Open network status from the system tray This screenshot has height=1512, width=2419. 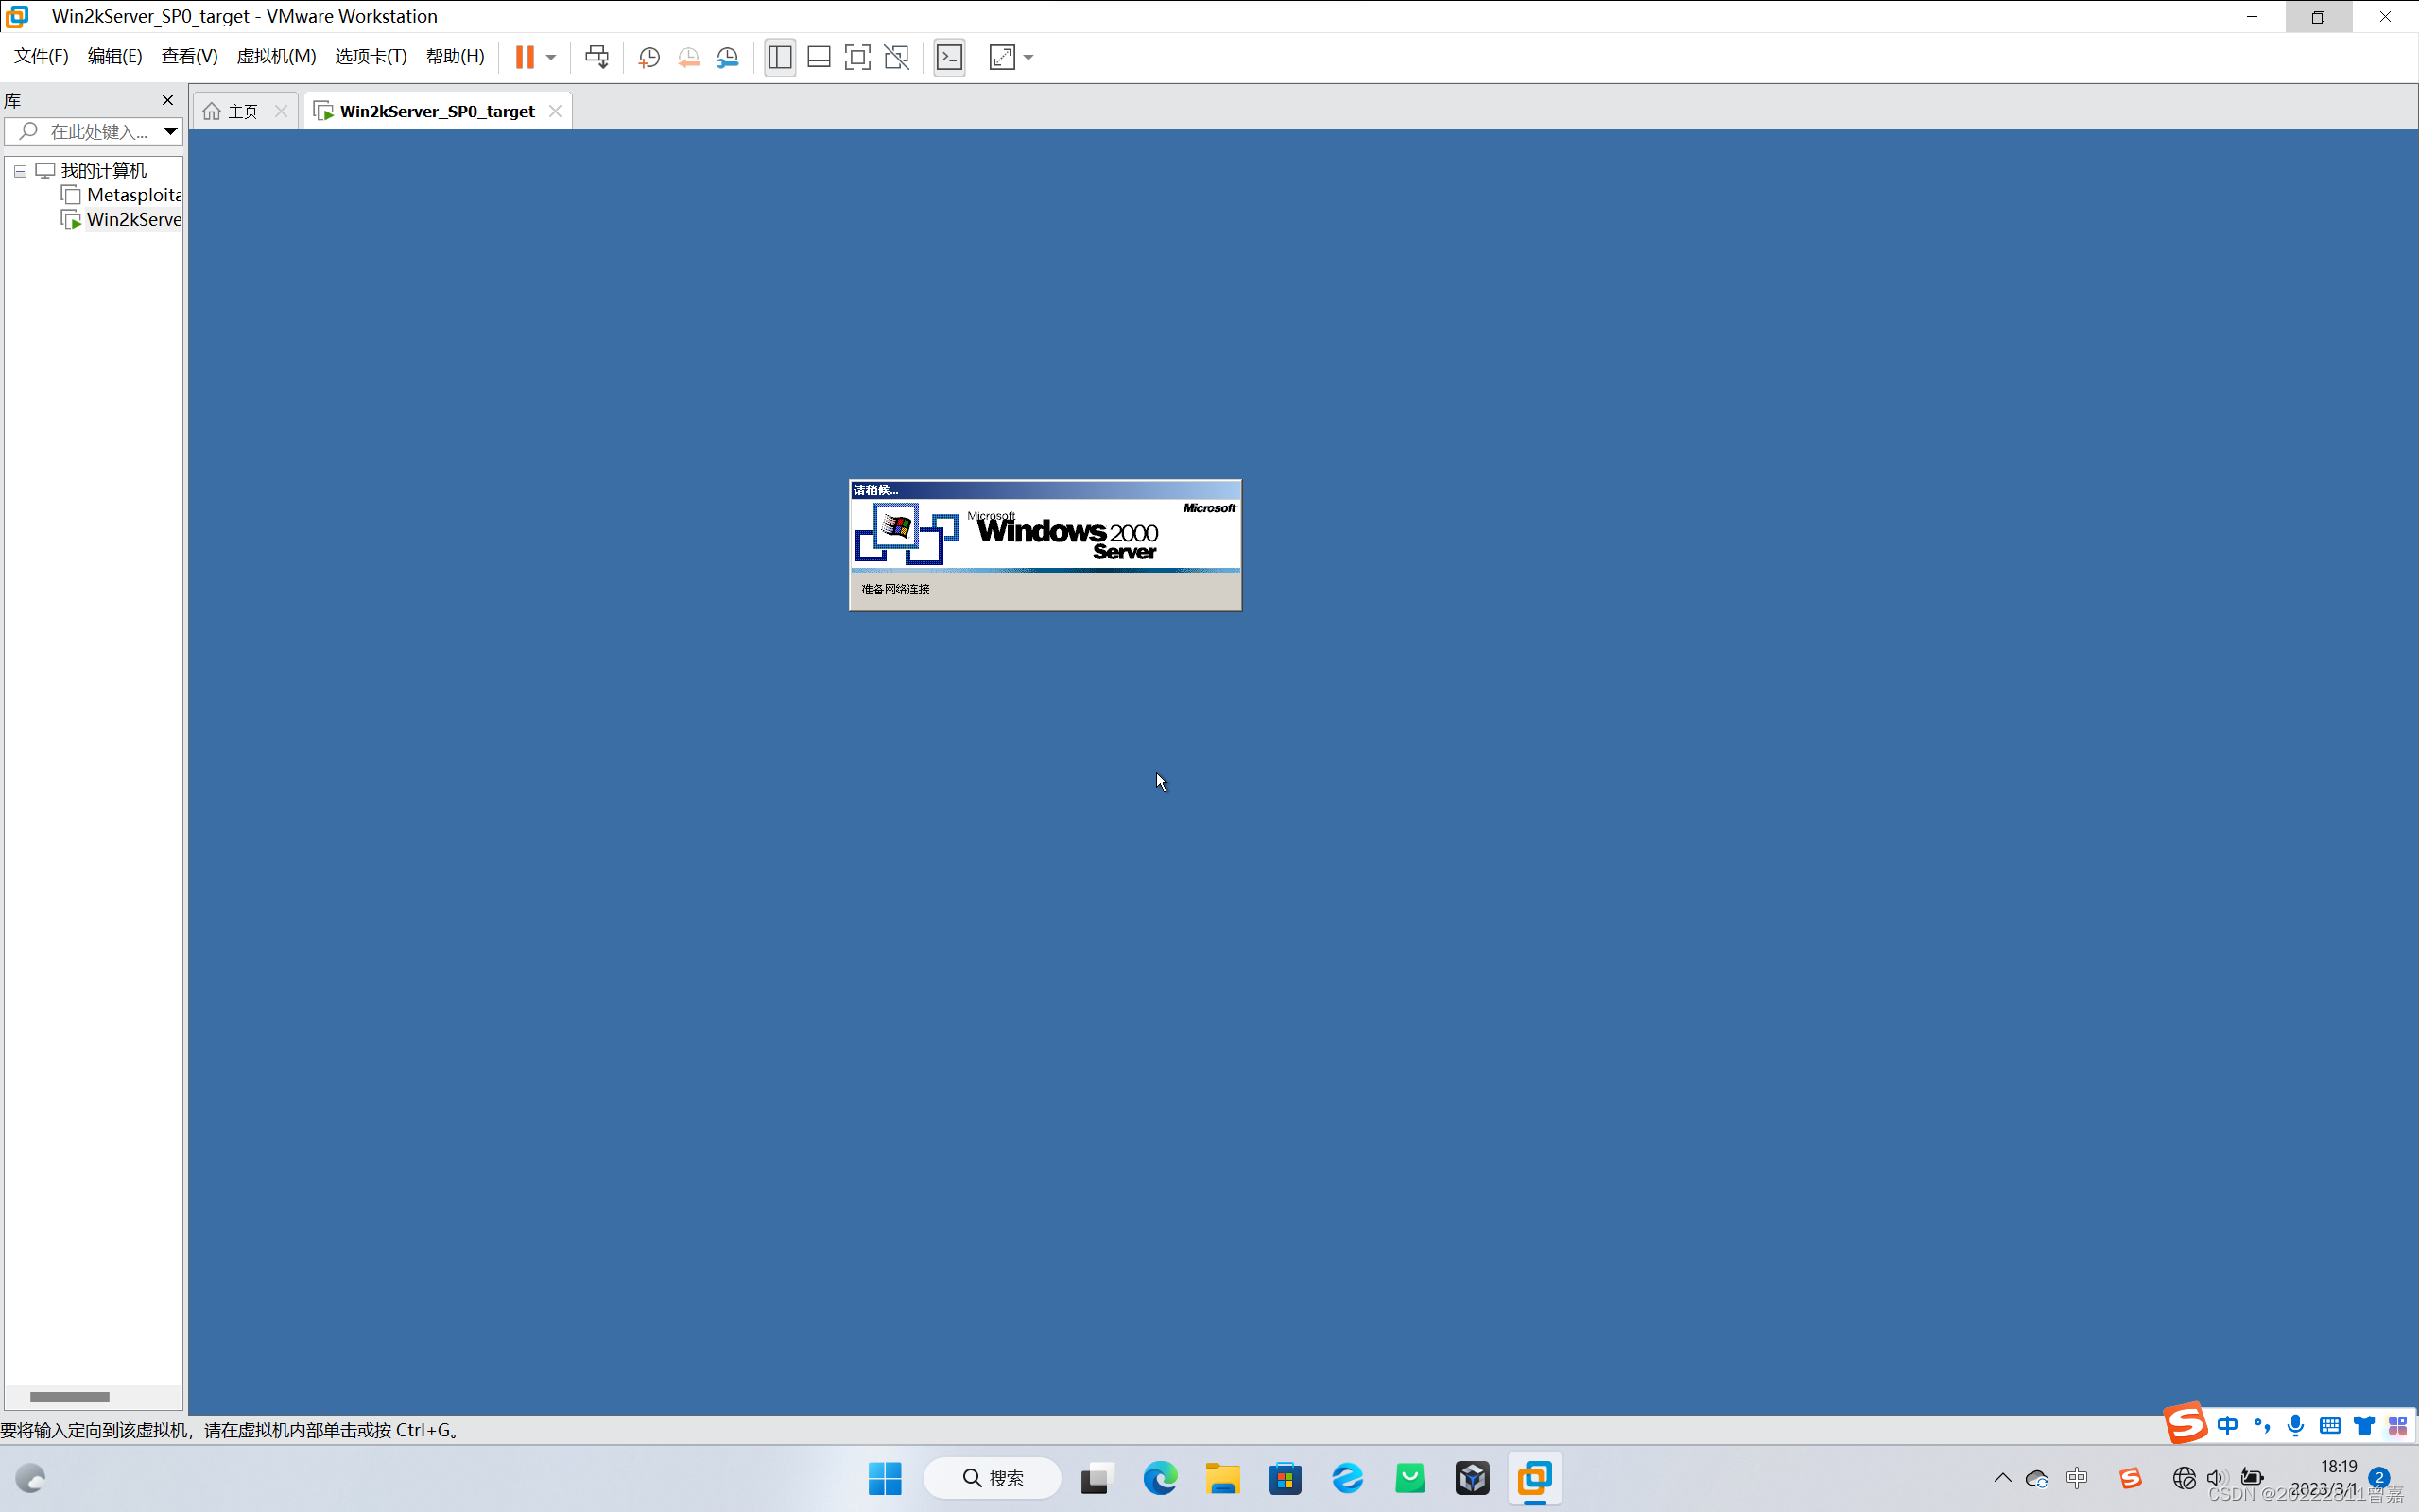(2184, 1478)
